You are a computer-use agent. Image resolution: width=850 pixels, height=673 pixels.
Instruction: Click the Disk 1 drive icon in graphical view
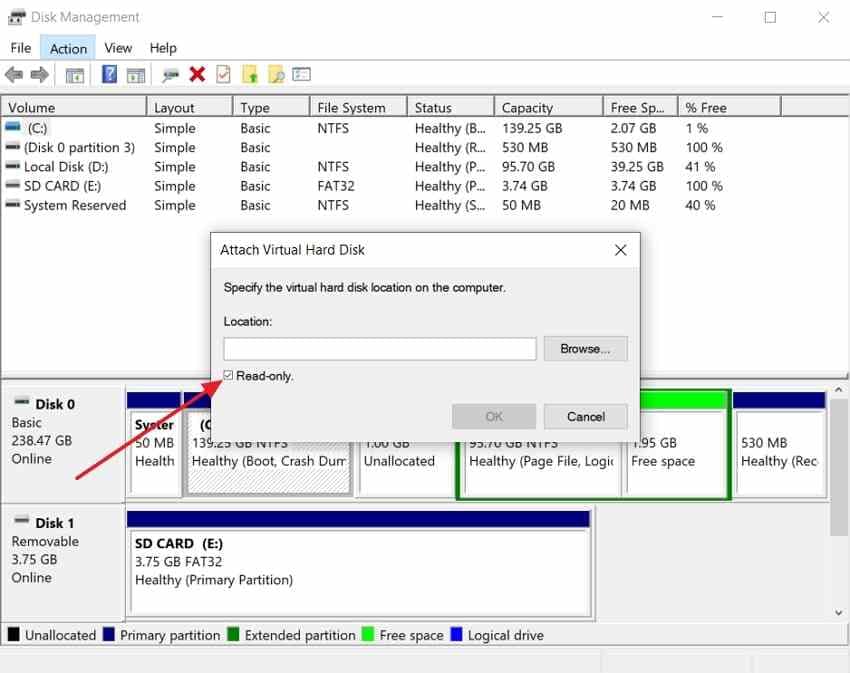pos(22,521)
